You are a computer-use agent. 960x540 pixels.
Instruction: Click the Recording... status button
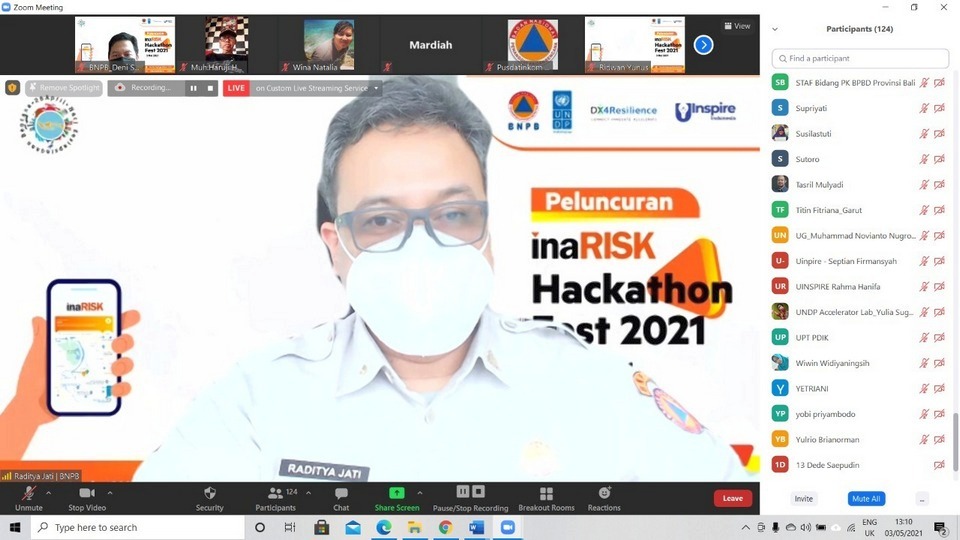click(x=146, y=88)
